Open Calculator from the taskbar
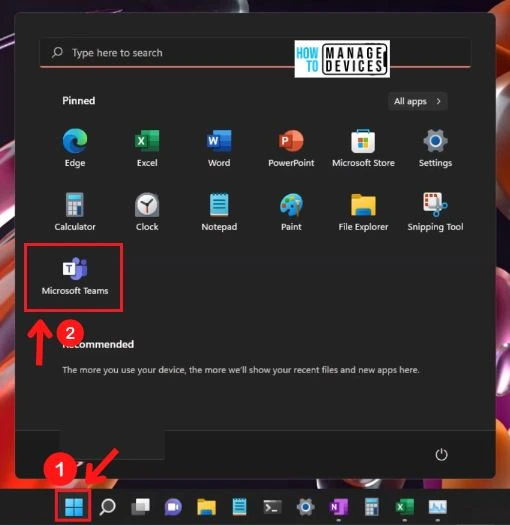Viewport: 510px width, 525px height. click(x=372, y=507)
